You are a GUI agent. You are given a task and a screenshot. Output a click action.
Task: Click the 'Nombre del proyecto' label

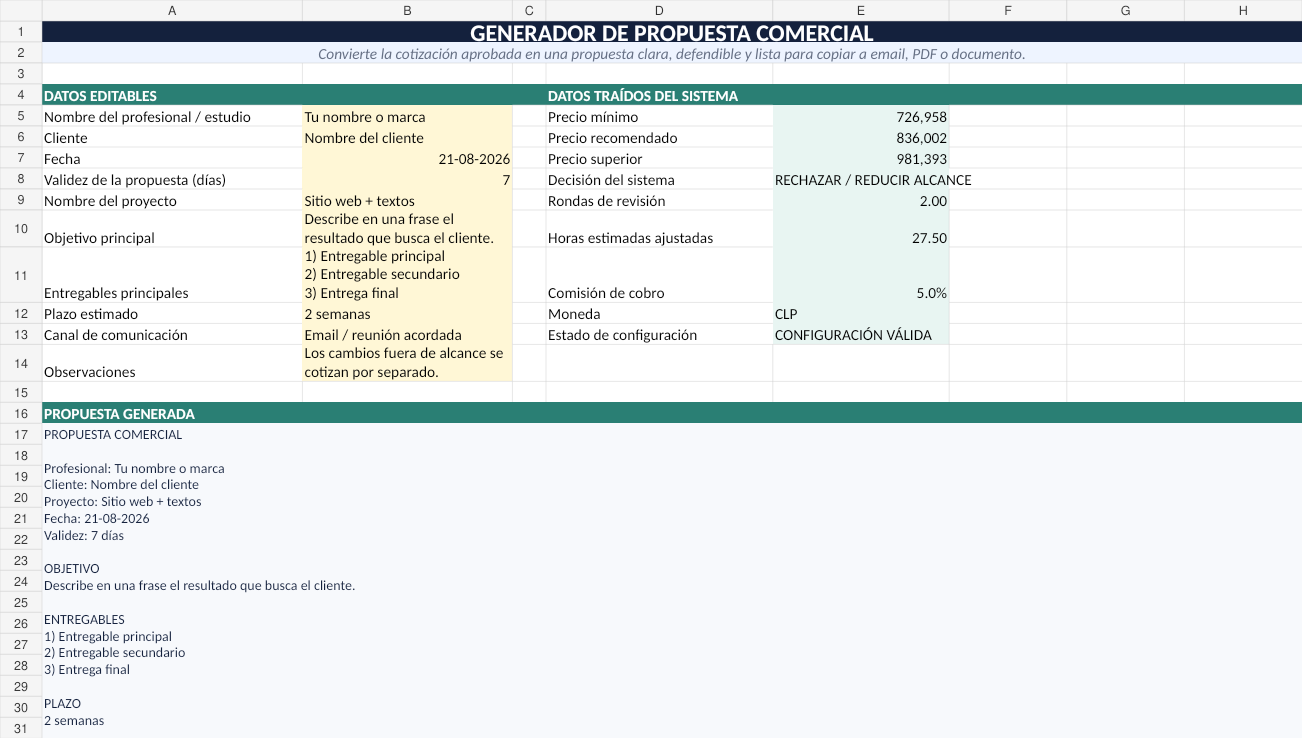pyautogui.click(x=110, y=201)
